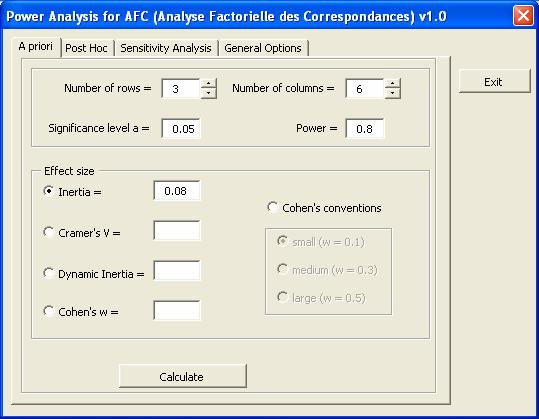
Task: Select the Cramer's V radio option
Action: click(x=48, y=232)
